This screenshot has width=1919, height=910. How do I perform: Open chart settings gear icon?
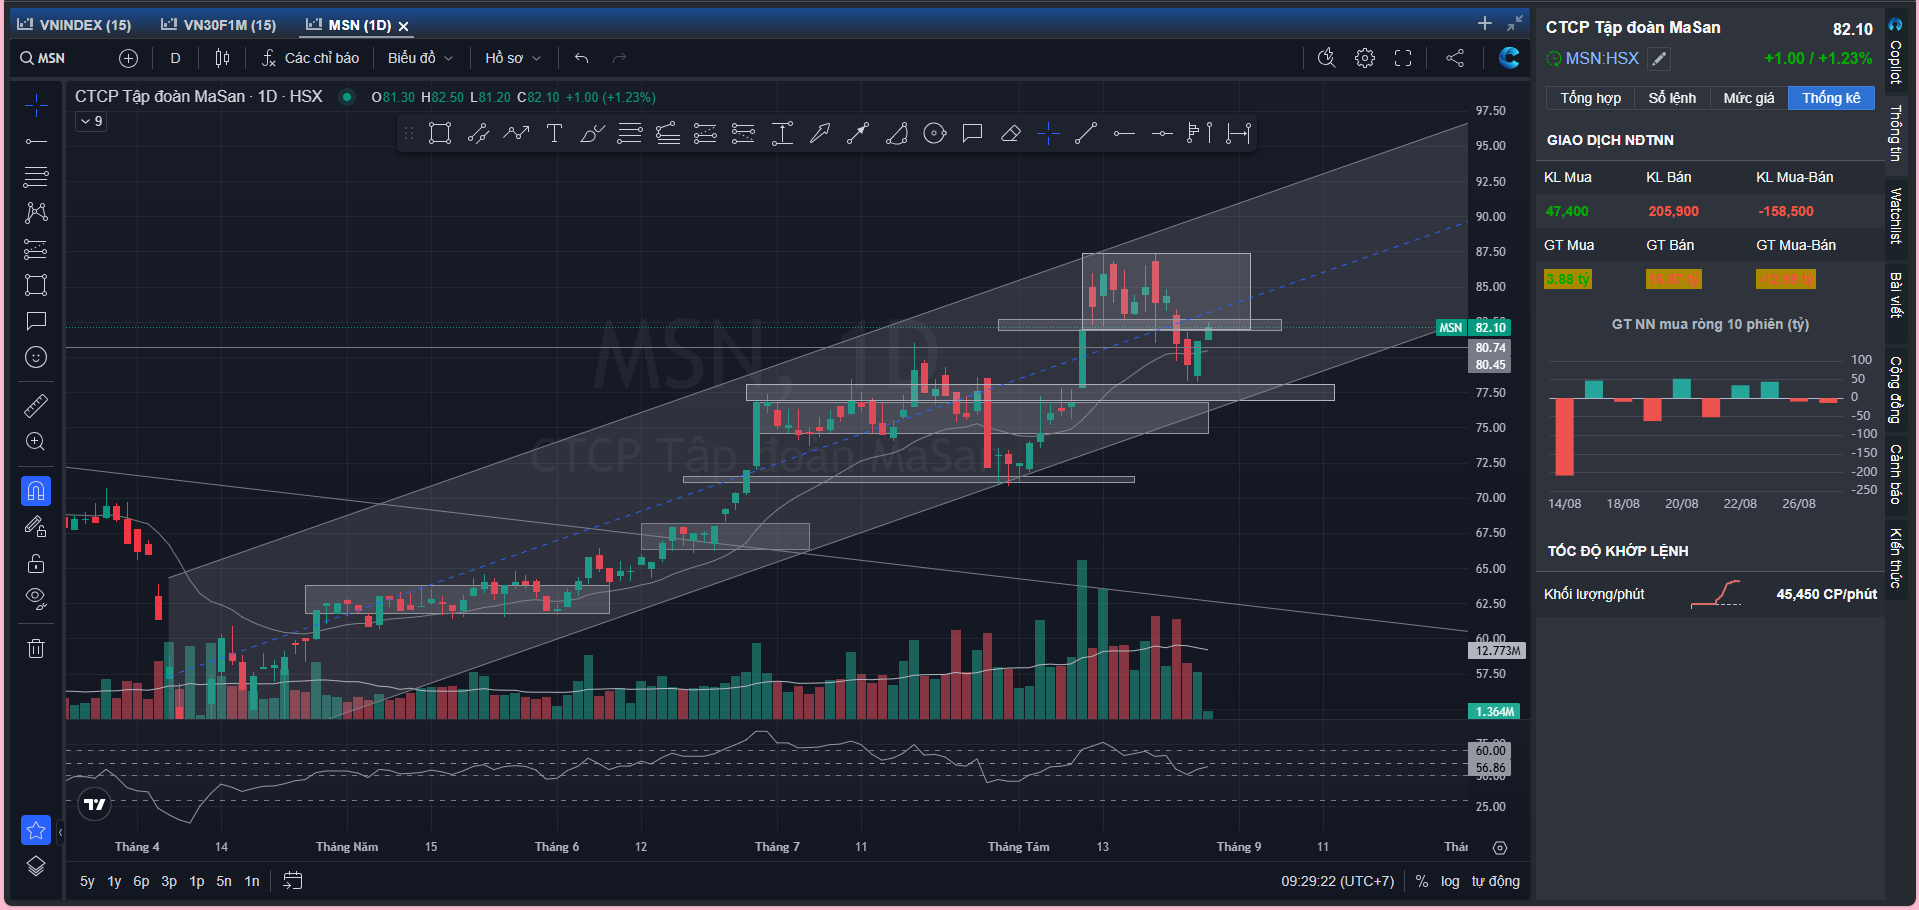click(x=1365, y=58)
